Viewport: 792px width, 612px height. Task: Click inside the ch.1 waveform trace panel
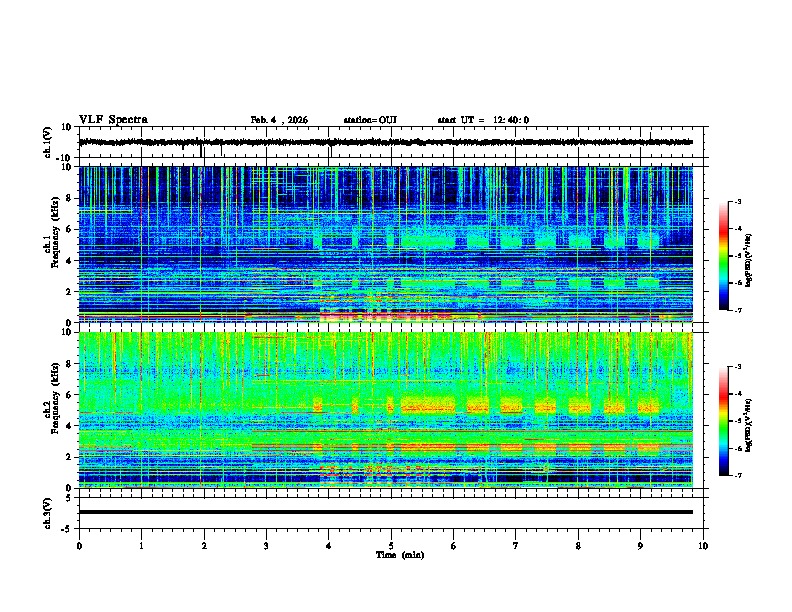[x=393, y=142]
